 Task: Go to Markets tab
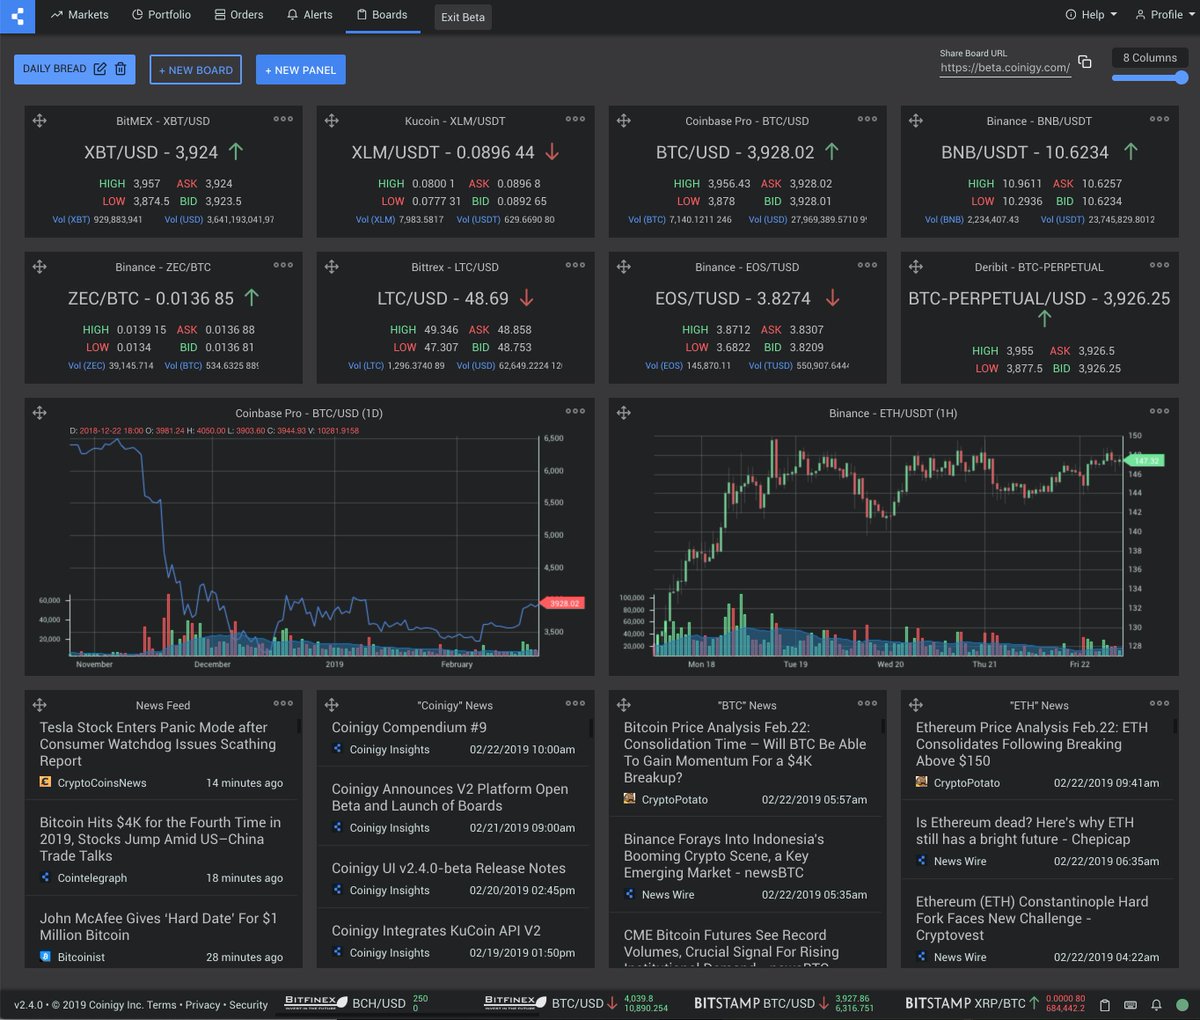point(79,15)
